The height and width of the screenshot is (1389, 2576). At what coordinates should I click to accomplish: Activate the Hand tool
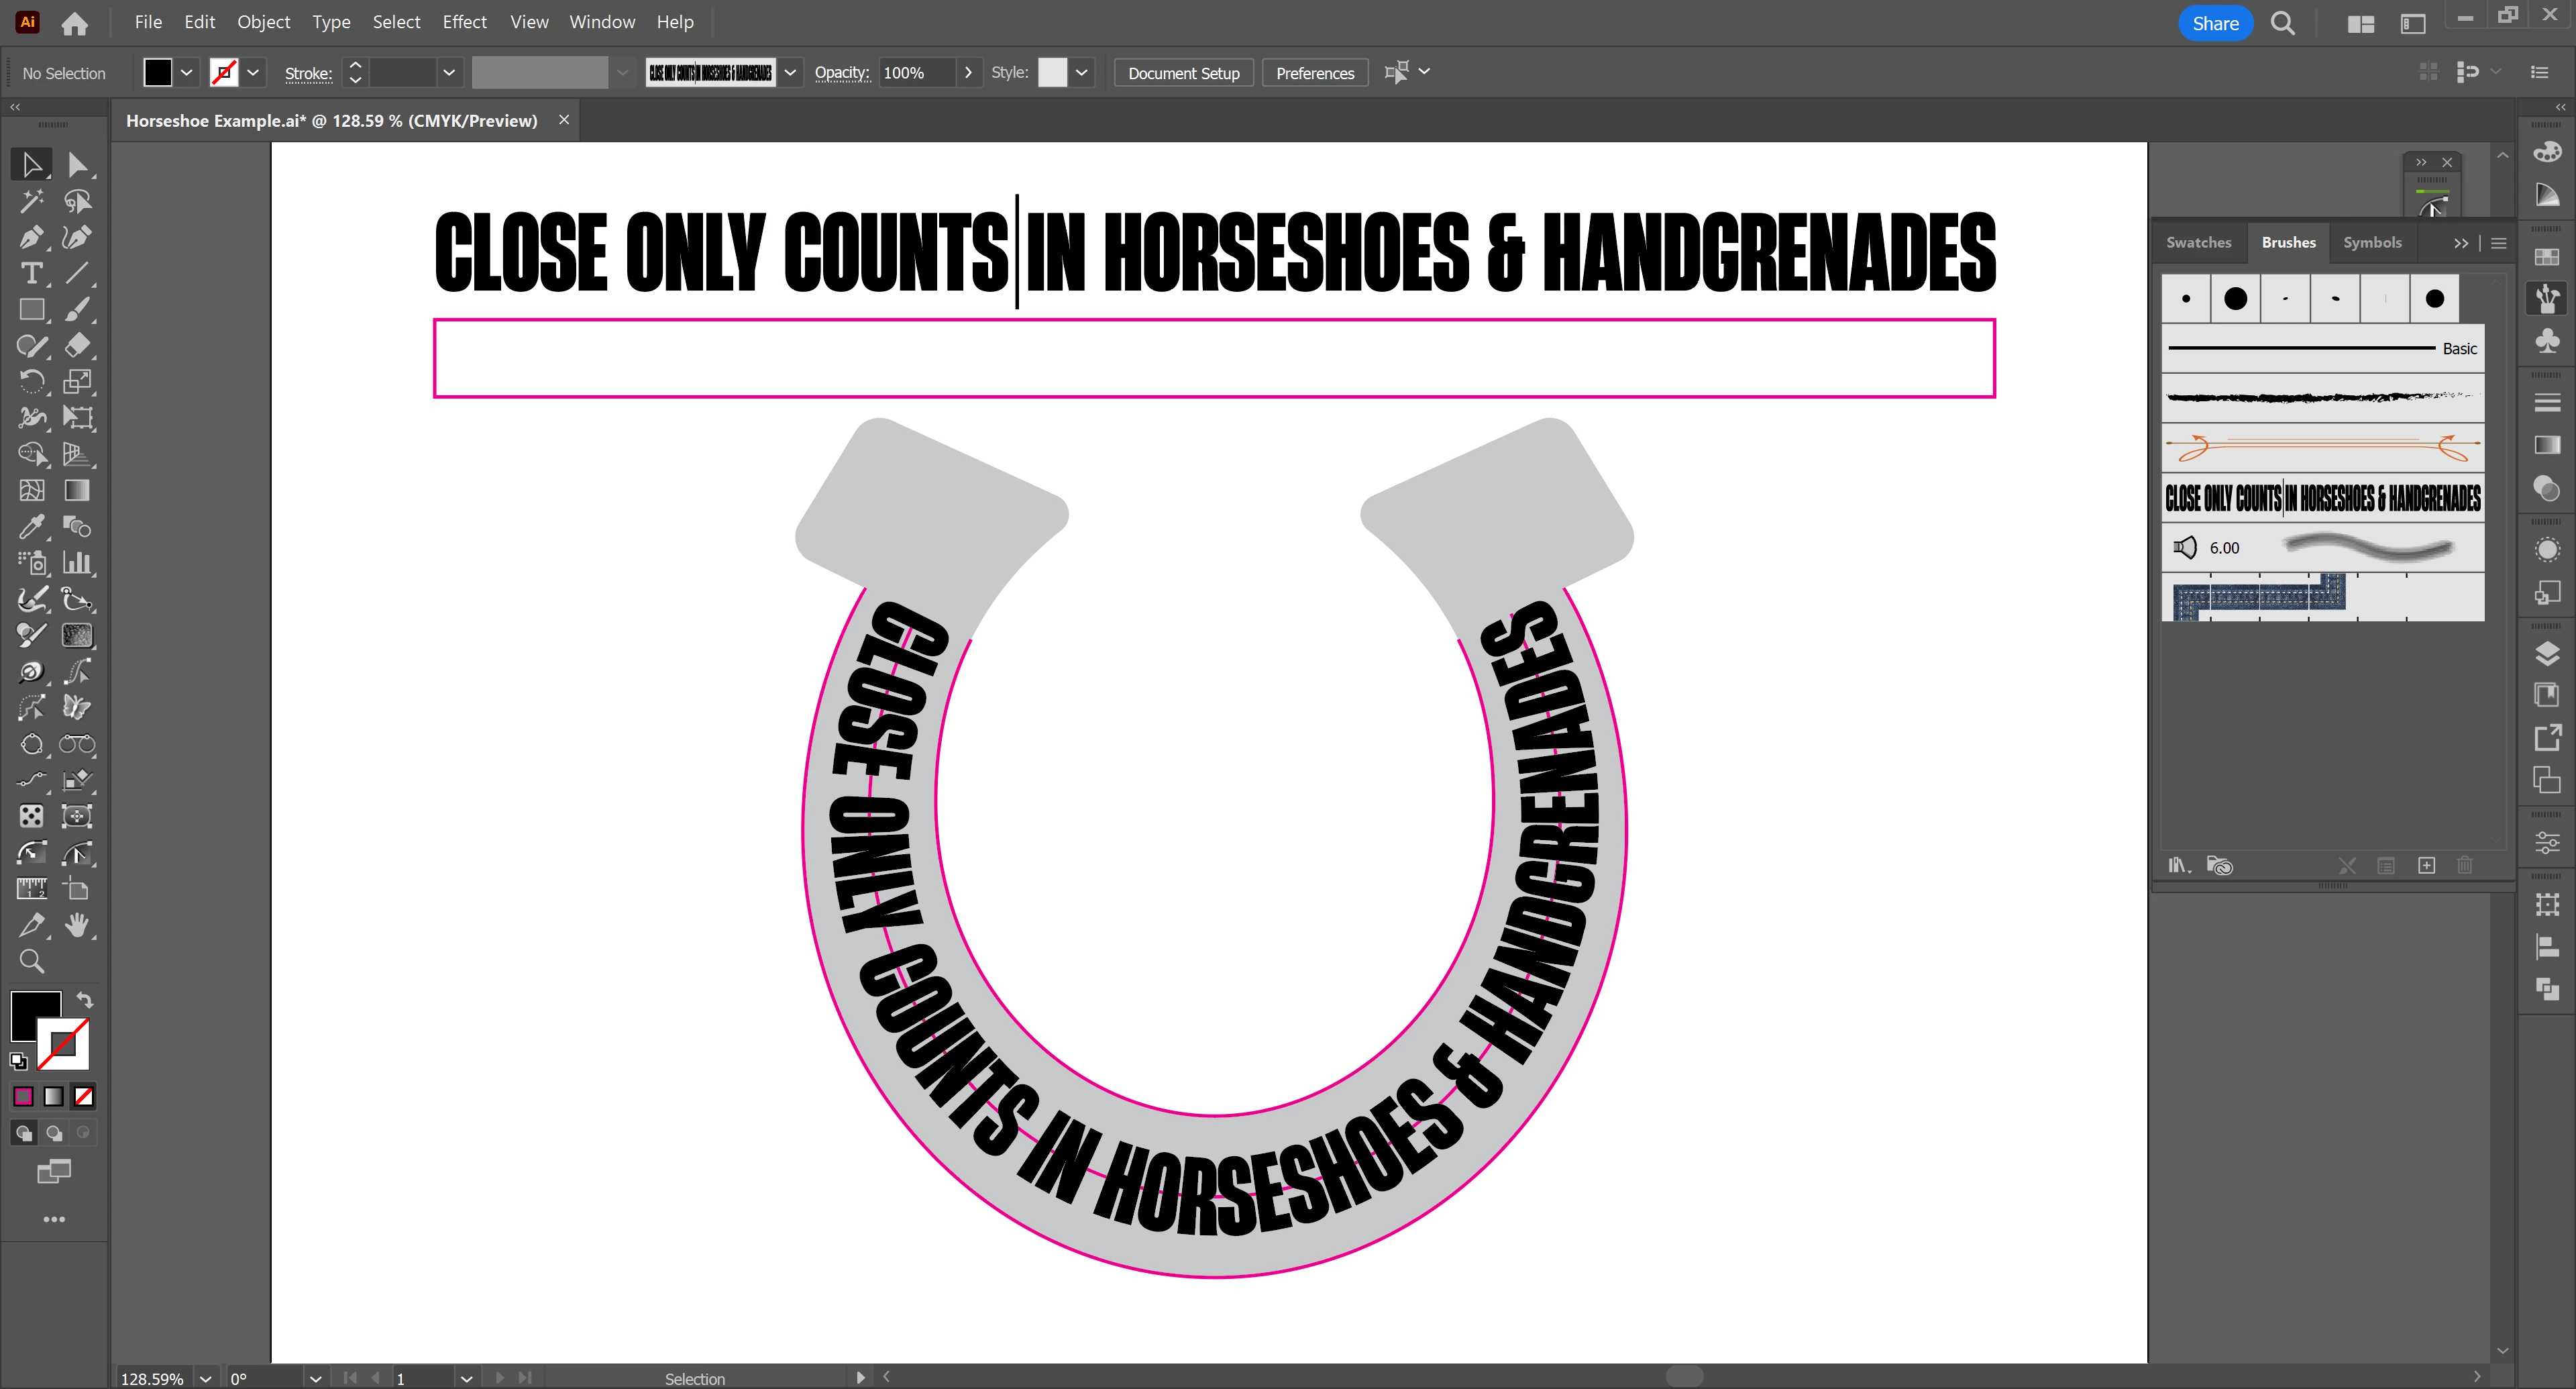tap(77, 925)
